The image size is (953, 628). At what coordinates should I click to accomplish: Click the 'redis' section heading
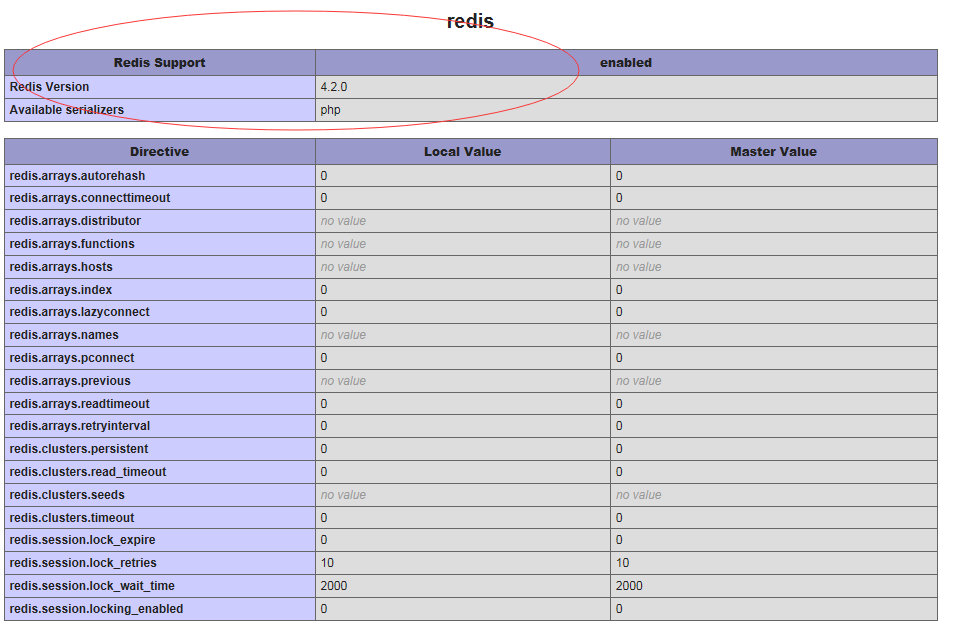tap(470, 21)
